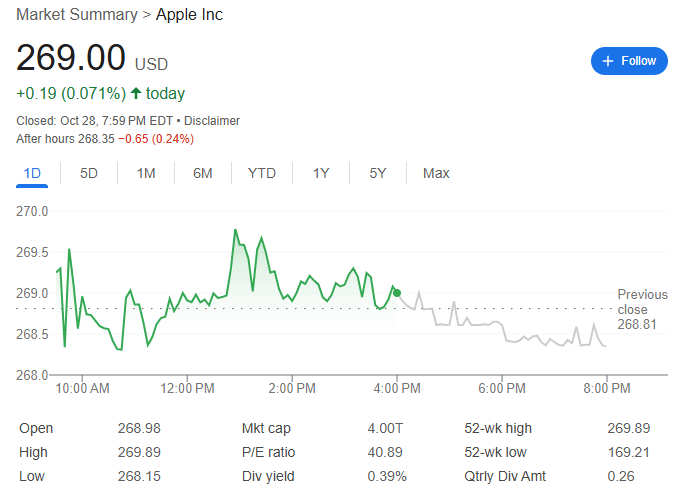Click the plus icon in Follow
The image size is (689, 499).
tap(607, 61)
